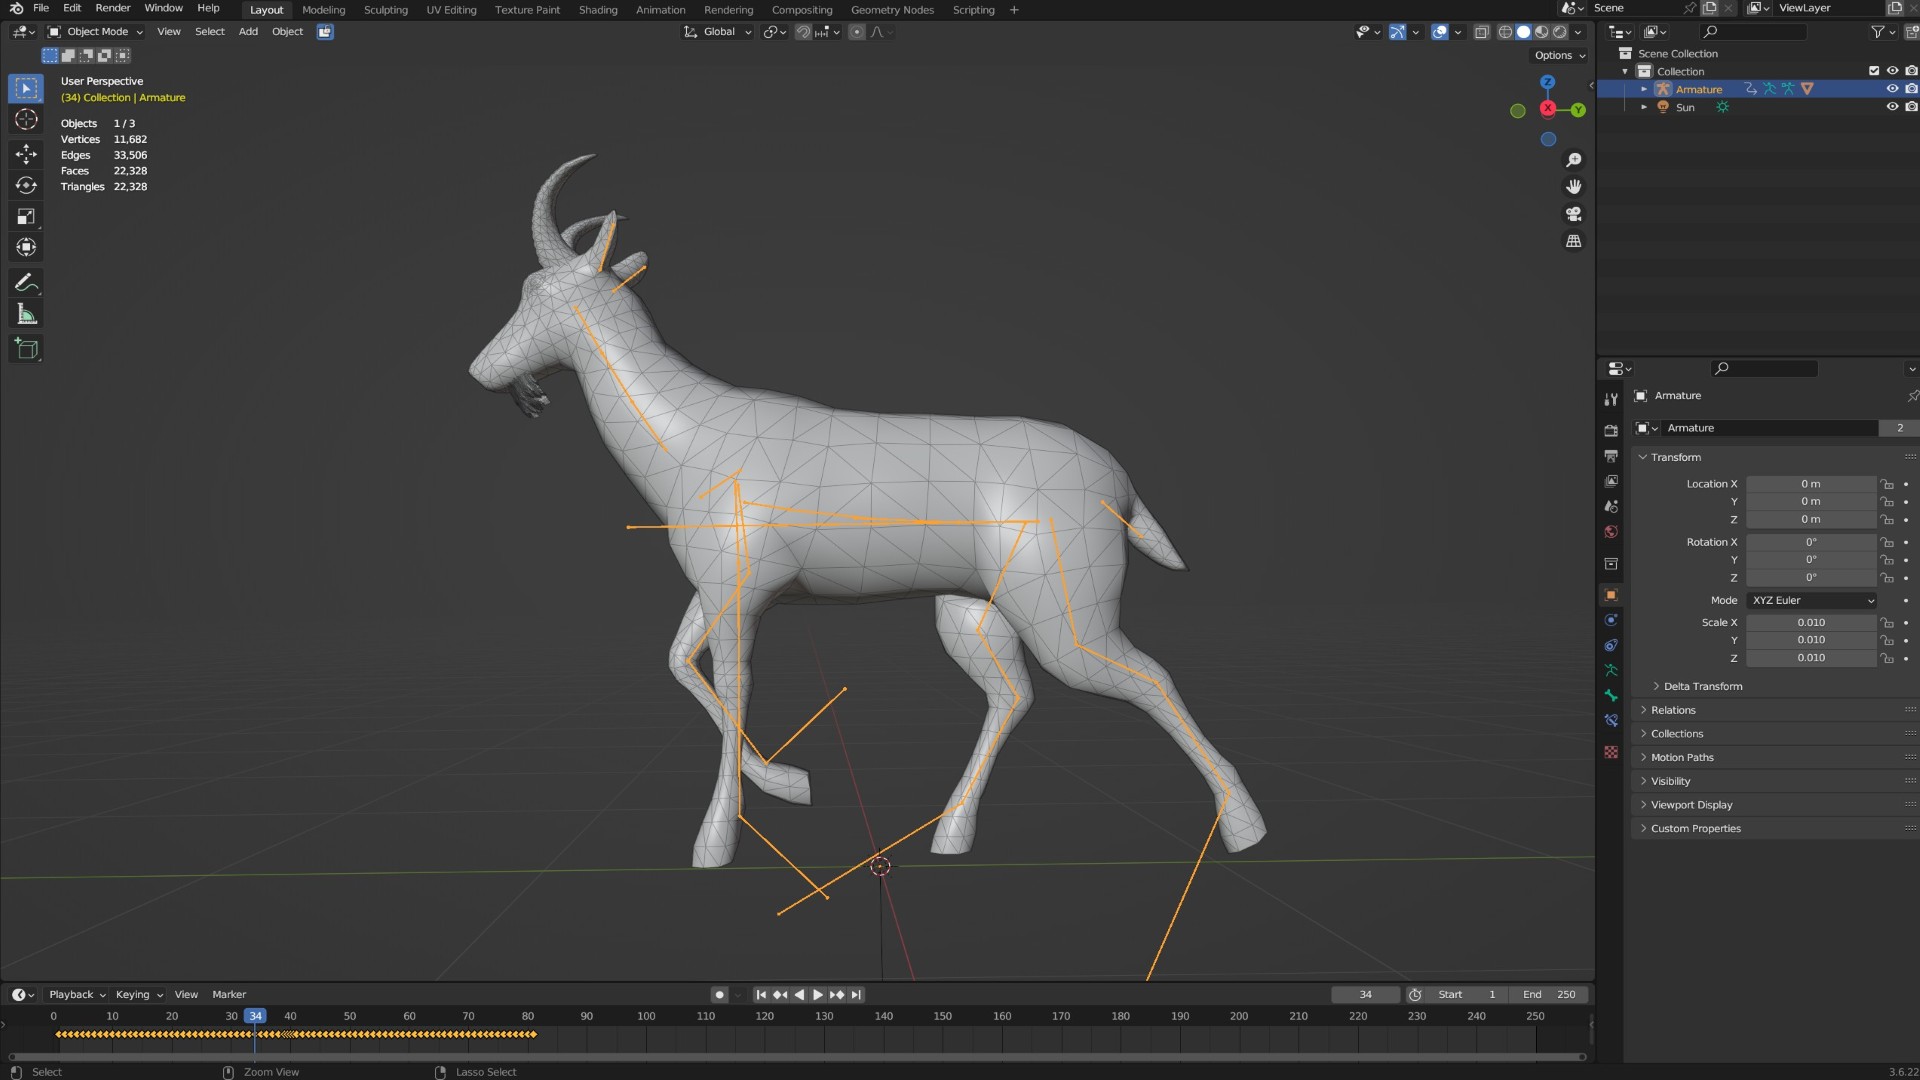Open the World properties tab
1920x1080 pixels.
pyautogui.click(x=1611, y=532)
